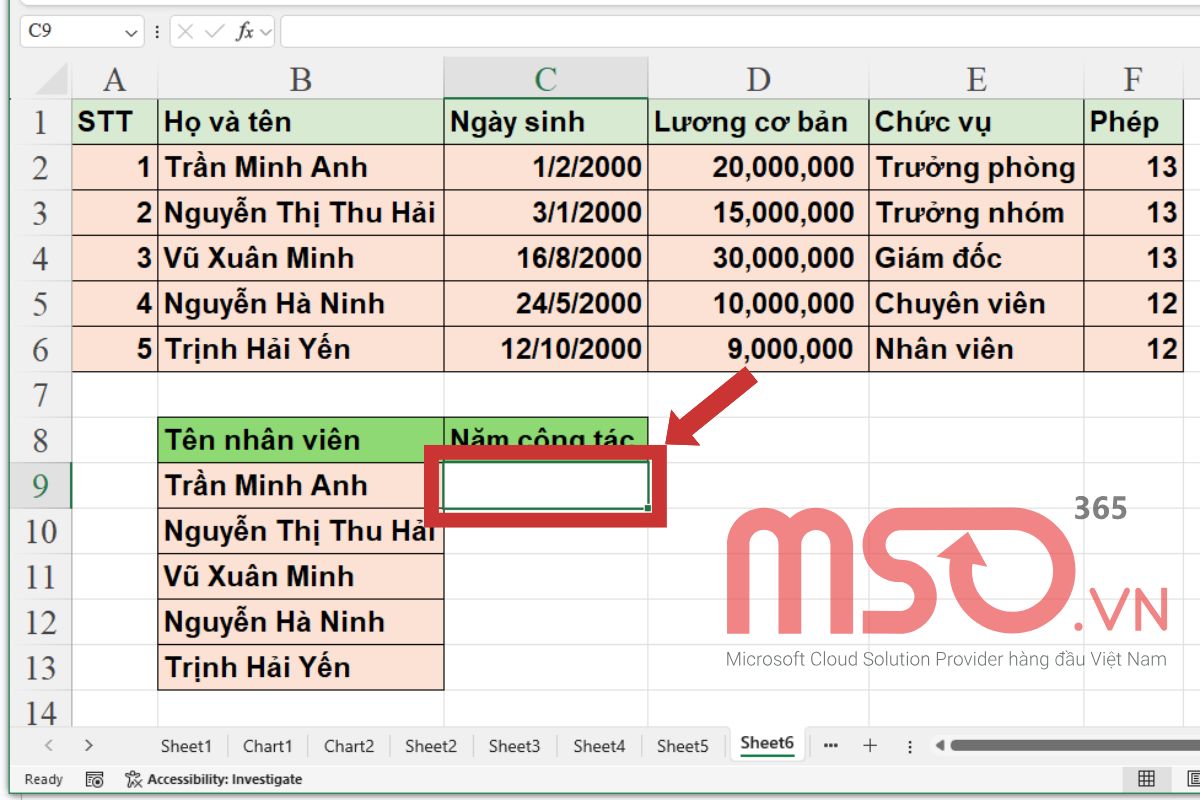
Task: Select salary cell 30,000,000
Action: coord(759,258)
